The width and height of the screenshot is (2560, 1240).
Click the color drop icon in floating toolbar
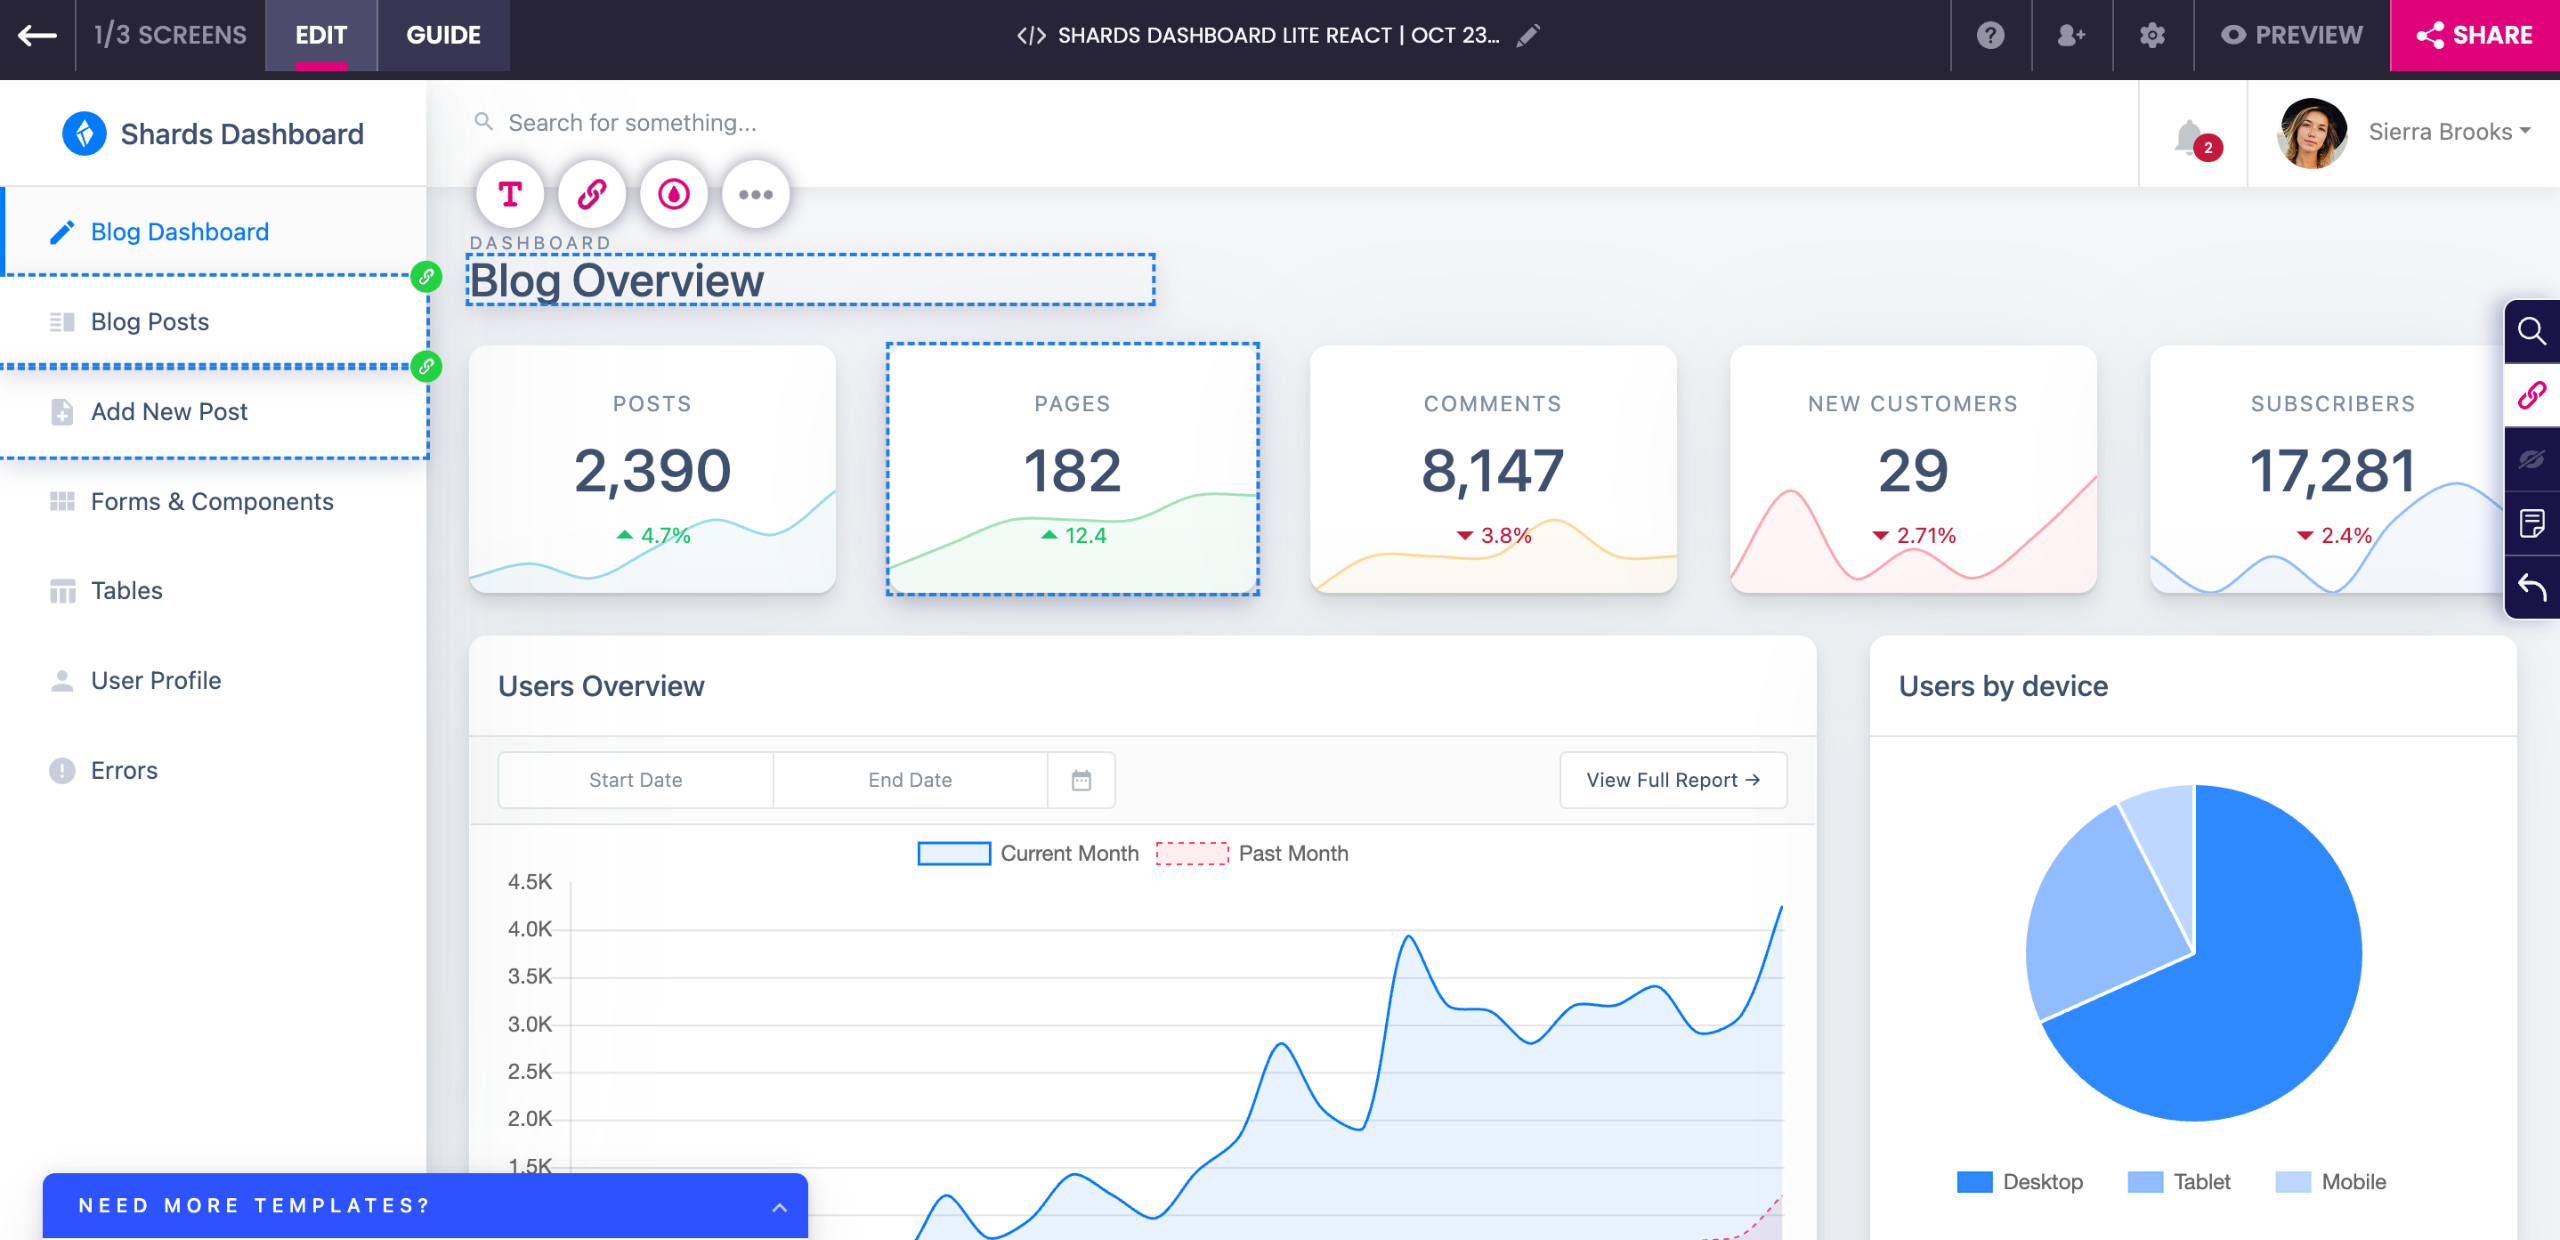(674, 194)
